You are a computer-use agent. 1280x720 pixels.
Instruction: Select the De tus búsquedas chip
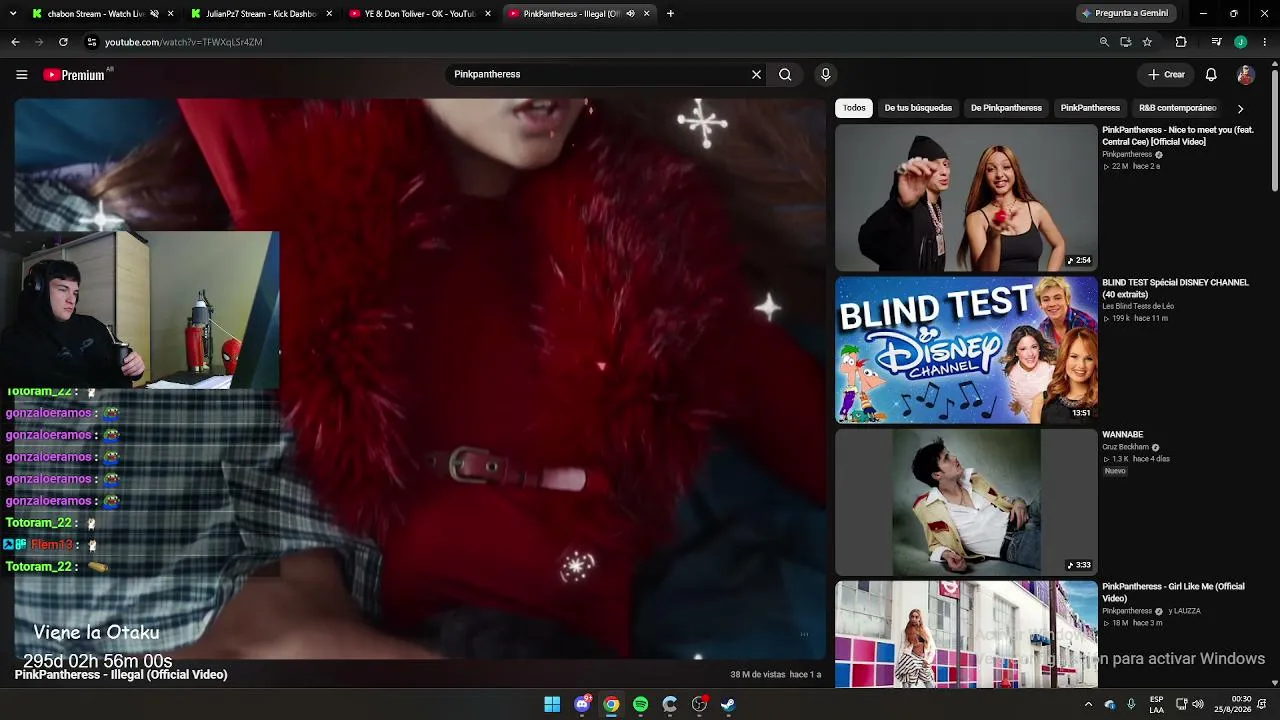point(918,108)
